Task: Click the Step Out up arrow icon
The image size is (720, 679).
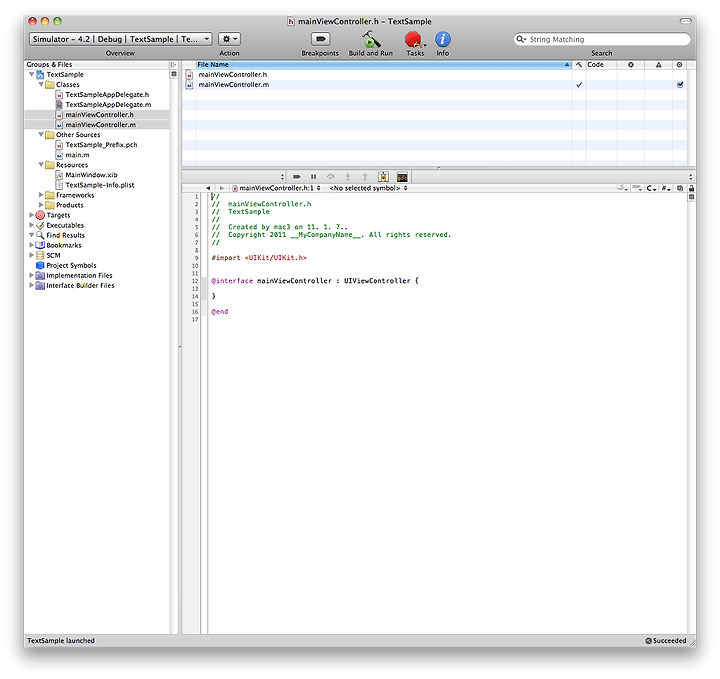Action: pyautogui.click(x=365, y=177)
